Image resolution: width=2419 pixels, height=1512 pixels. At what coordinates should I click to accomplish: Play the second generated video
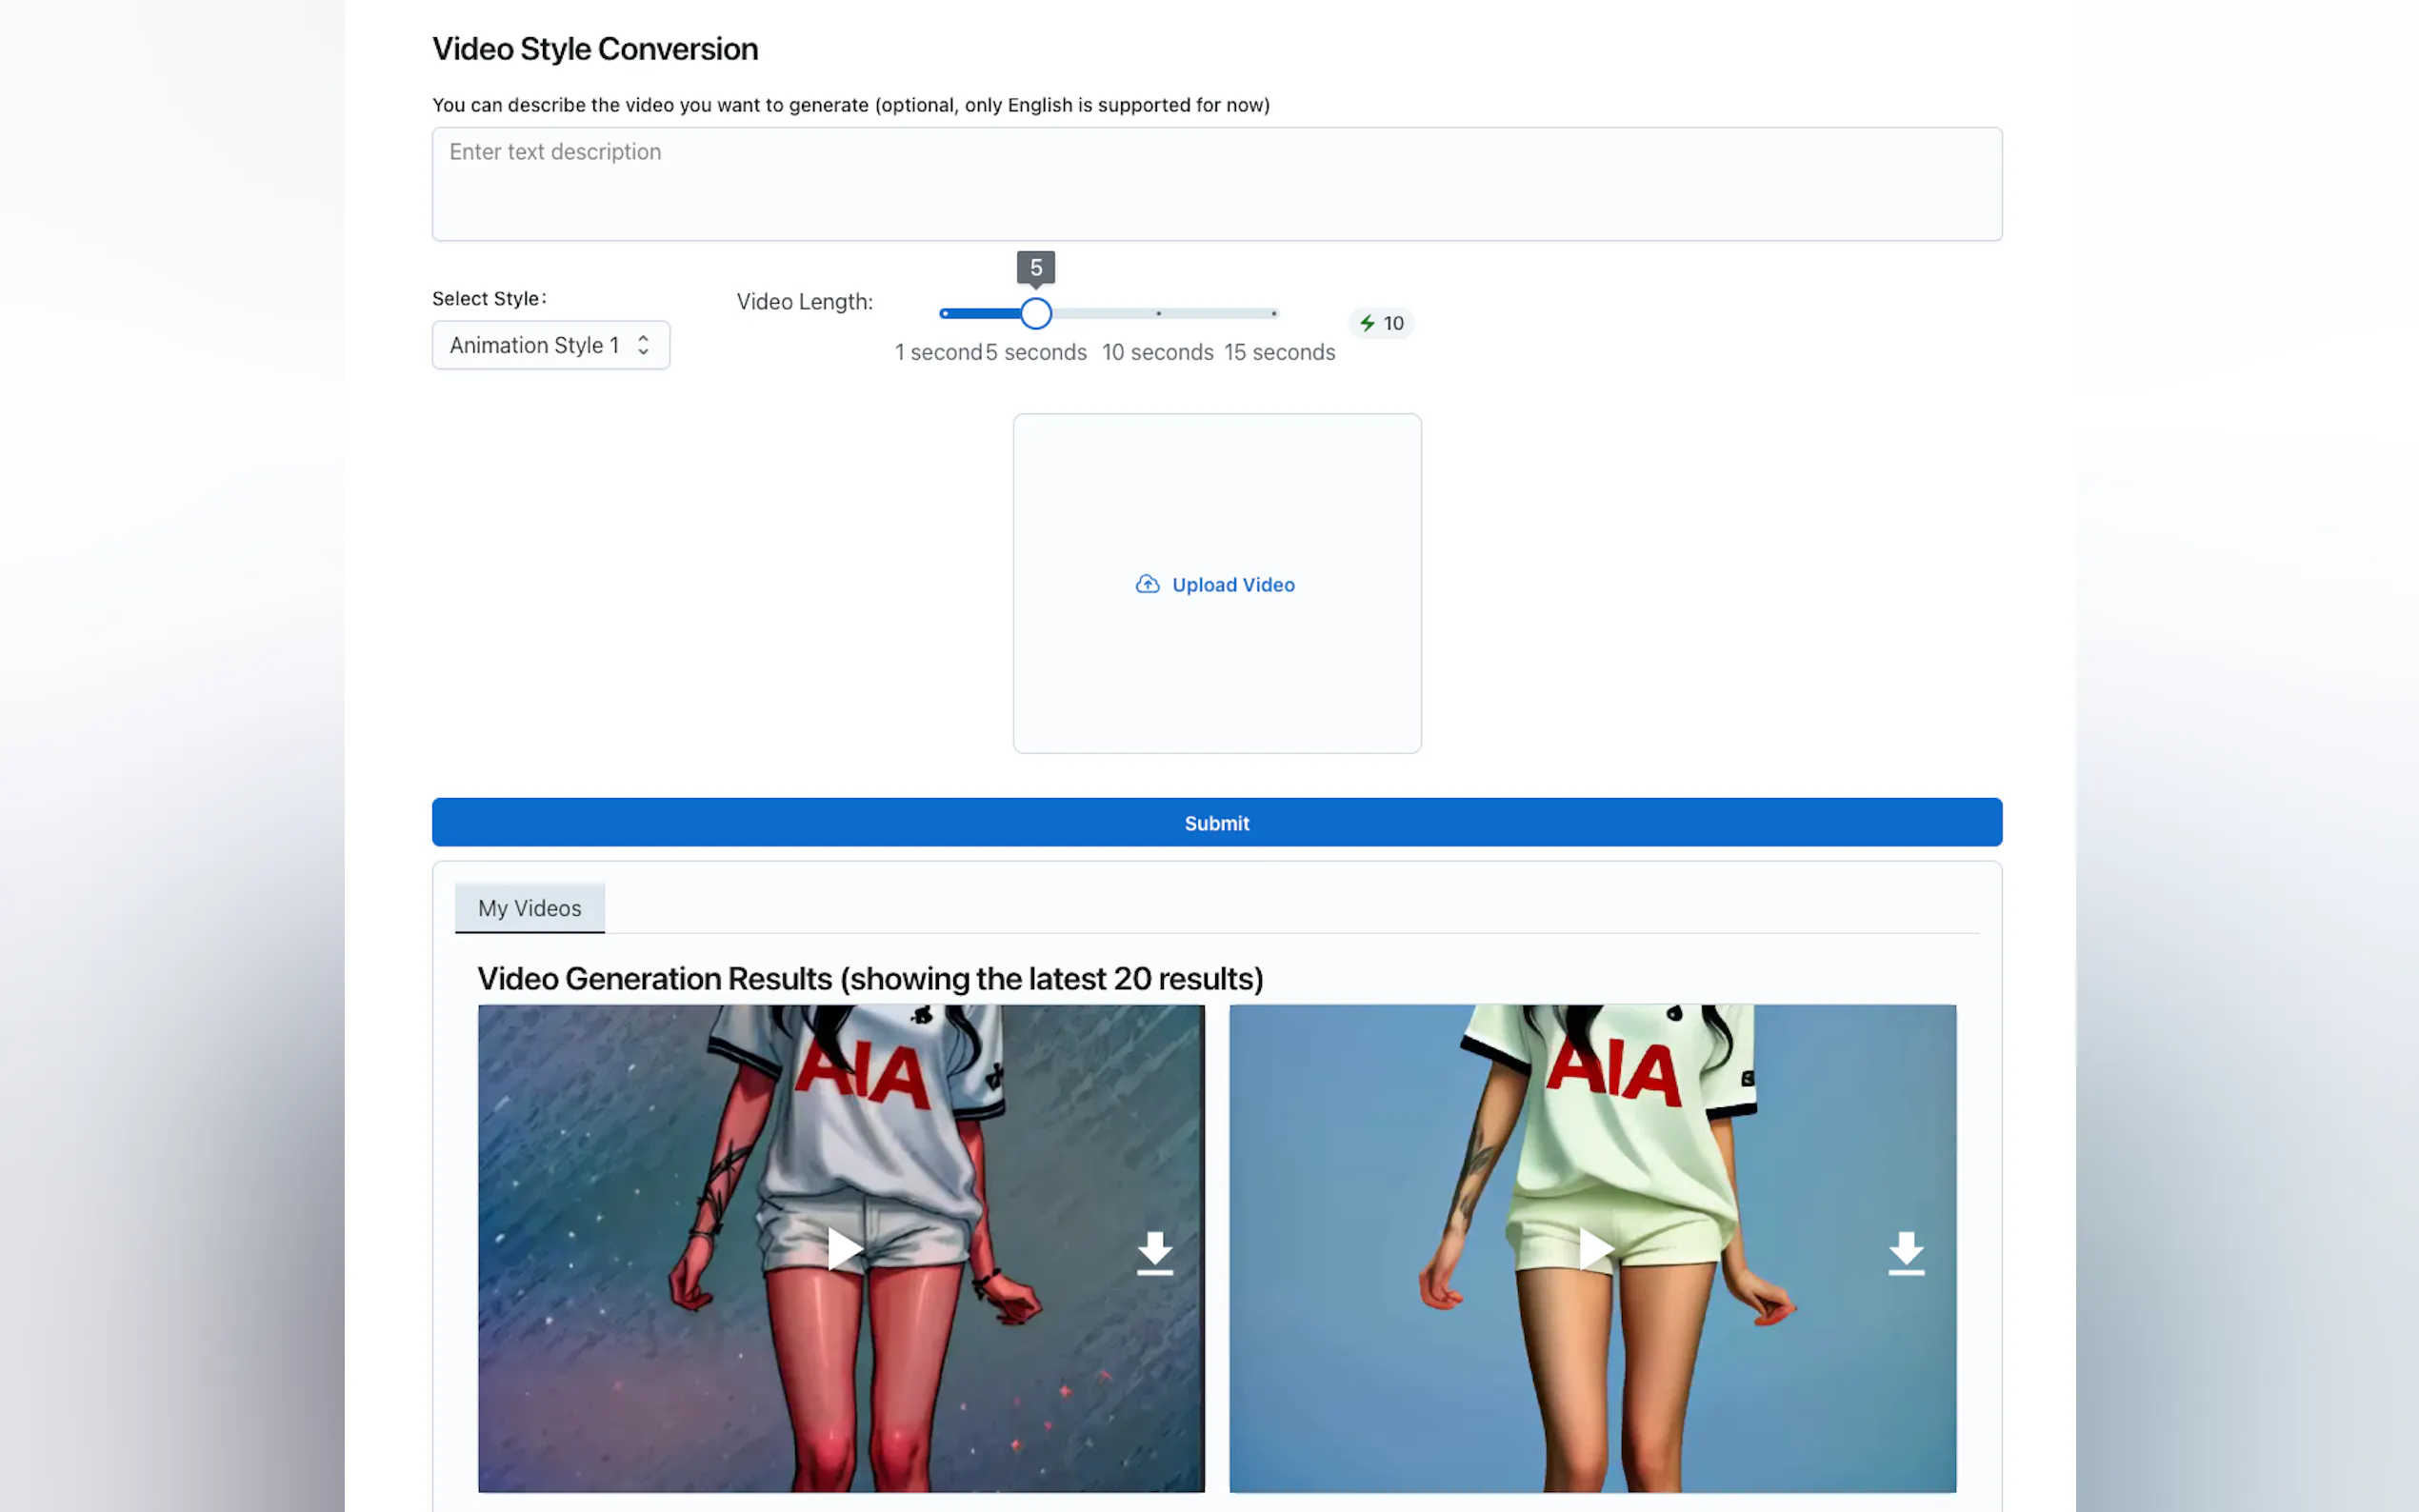click(x=1595, y=1249)
